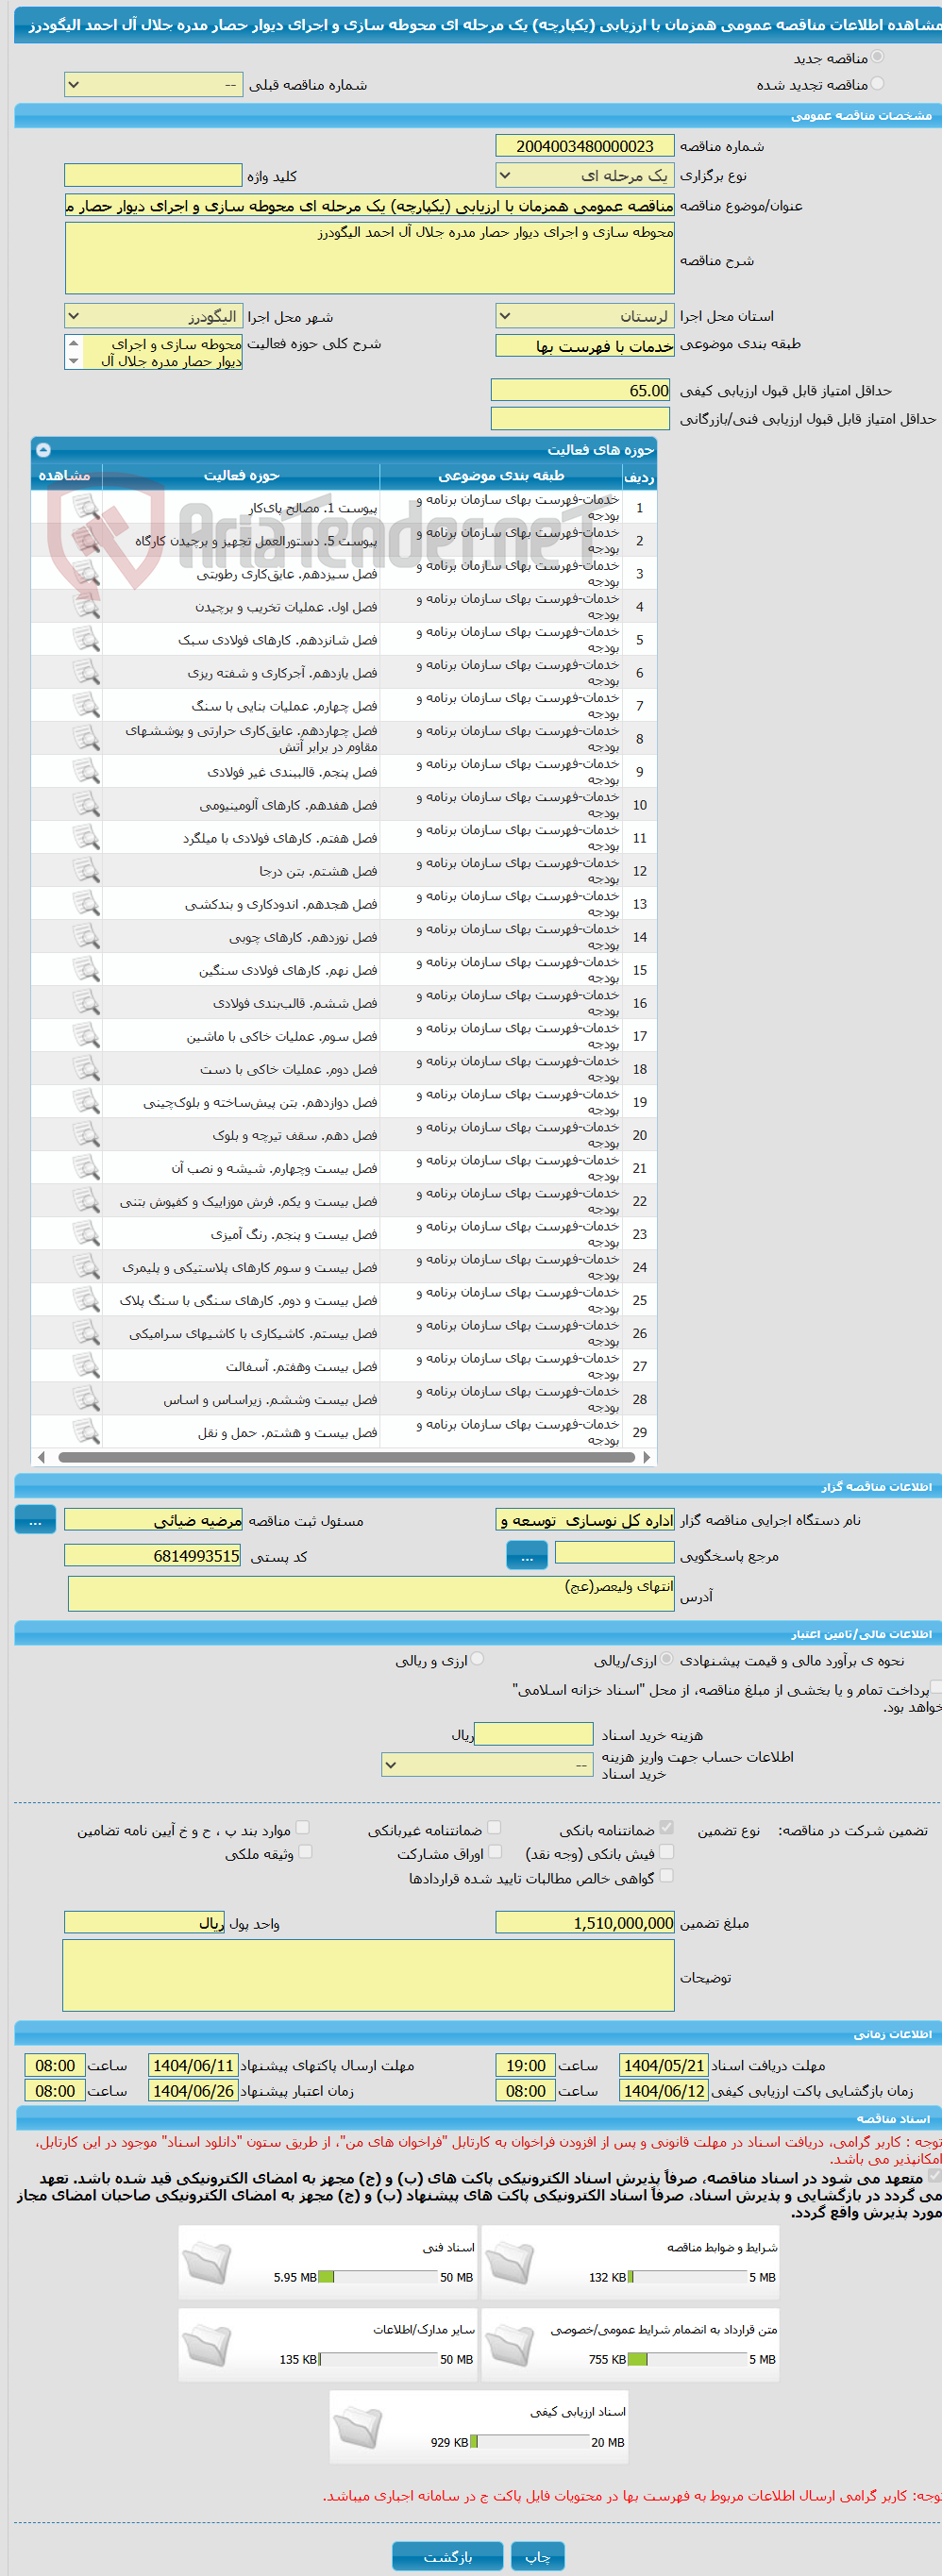Click the مشاهده column header
Image resolution: width=942 pixels, height=2576 pixels.
point(66,476)
